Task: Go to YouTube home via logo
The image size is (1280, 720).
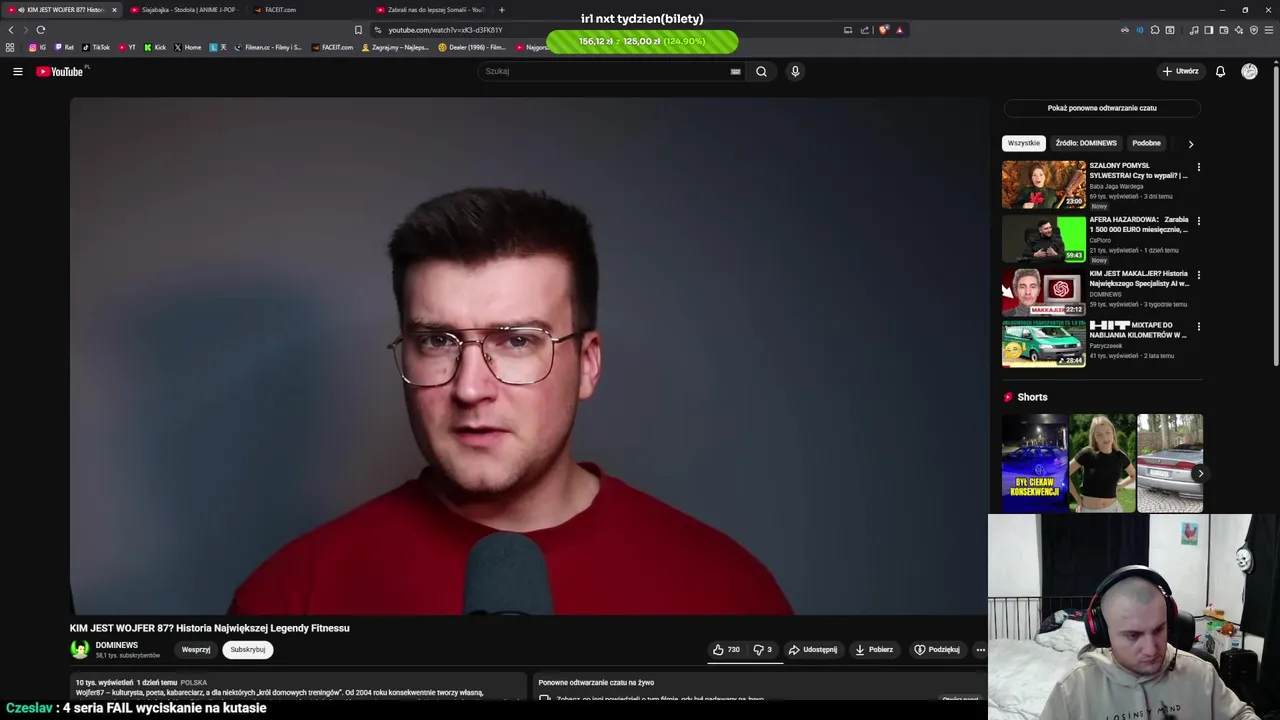Action: pyautogui.click(x=60, y=71)
